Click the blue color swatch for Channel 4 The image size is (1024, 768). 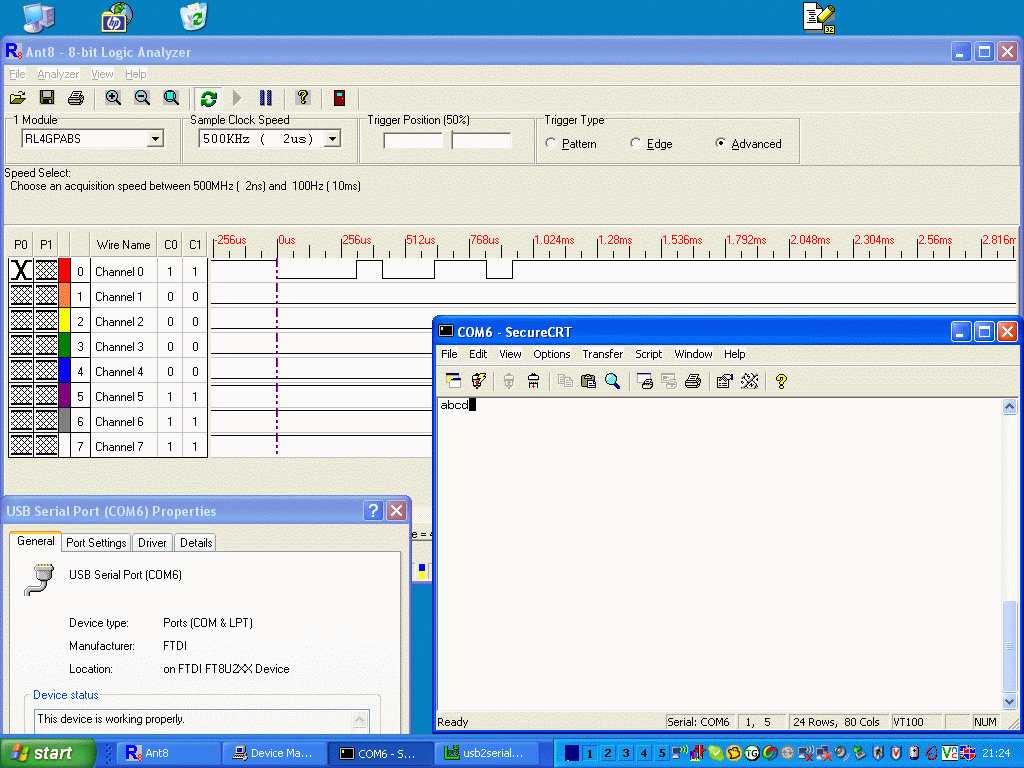[x=65, y=371]
